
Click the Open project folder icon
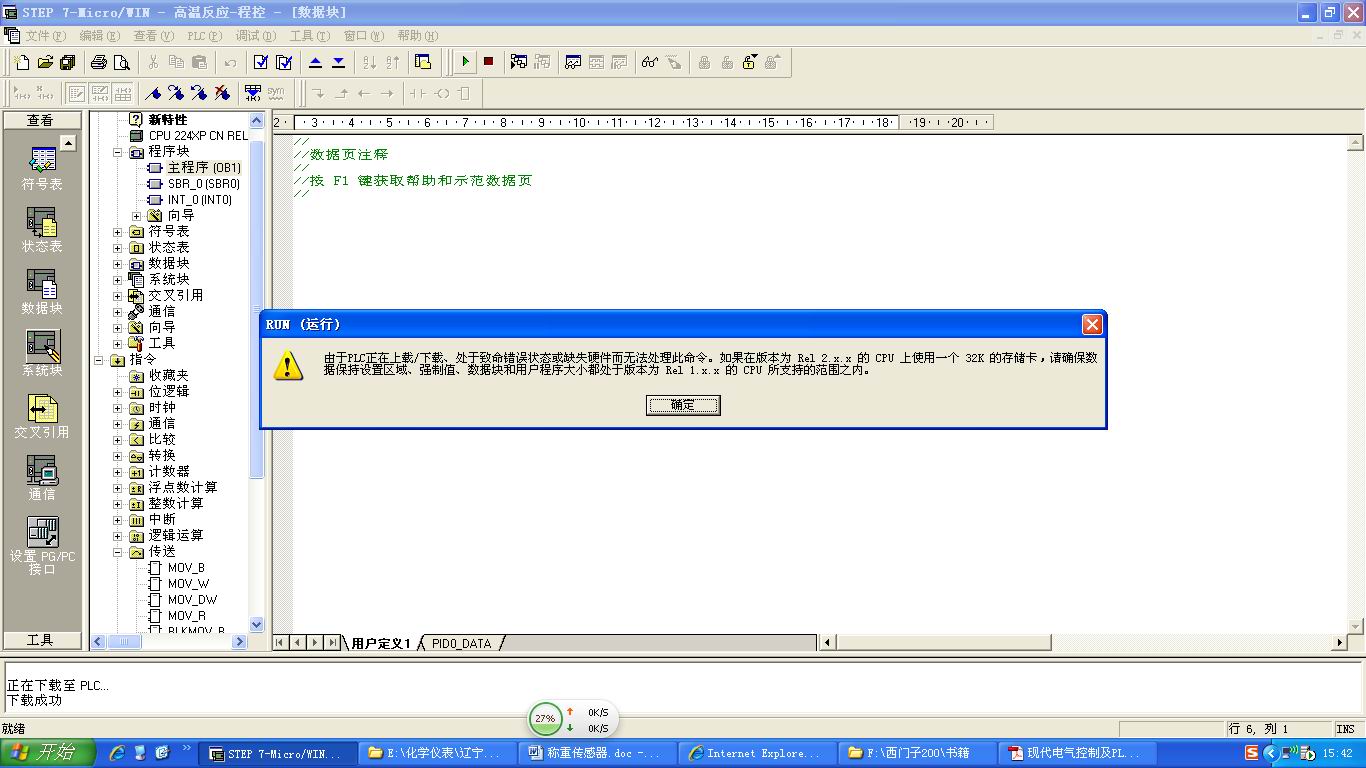pyautogui.click(x=45, y=62)
